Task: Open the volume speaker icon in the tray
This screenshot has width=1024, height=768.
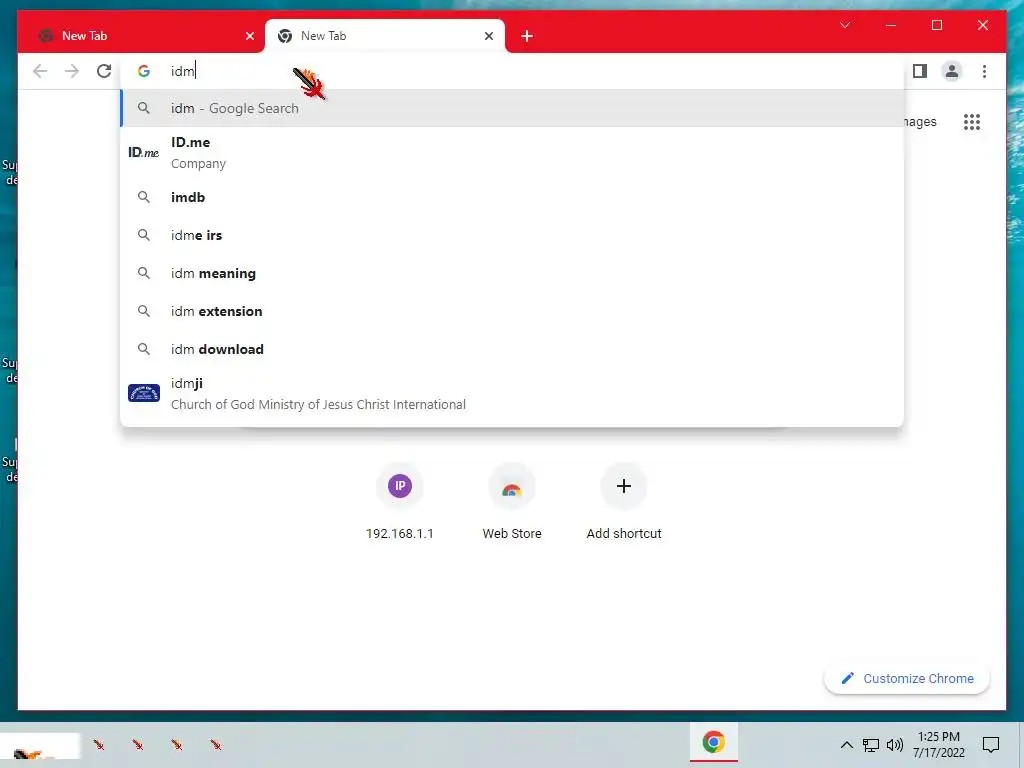Action: (x=895, y=744)
